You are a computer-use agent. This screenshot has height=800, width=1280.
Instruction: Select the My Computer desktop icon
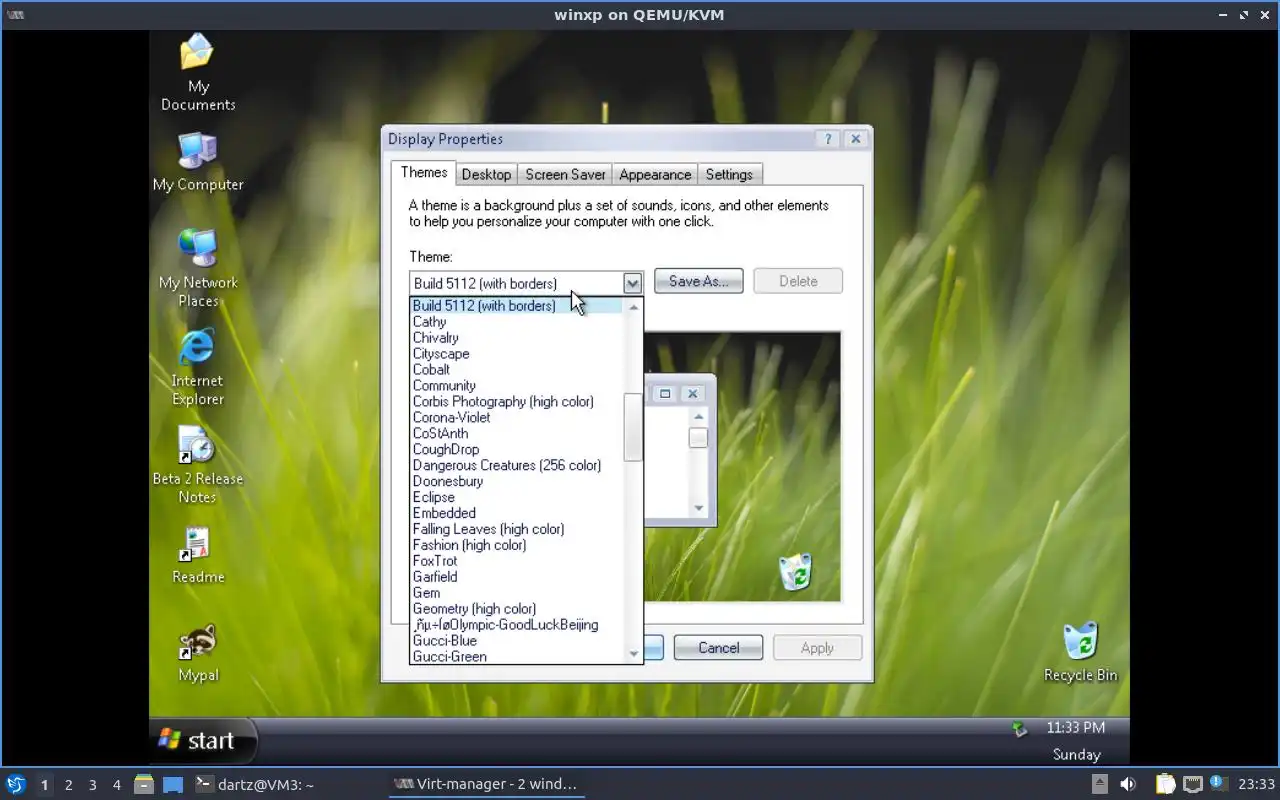pyautogui.click(x=198, y=162)
